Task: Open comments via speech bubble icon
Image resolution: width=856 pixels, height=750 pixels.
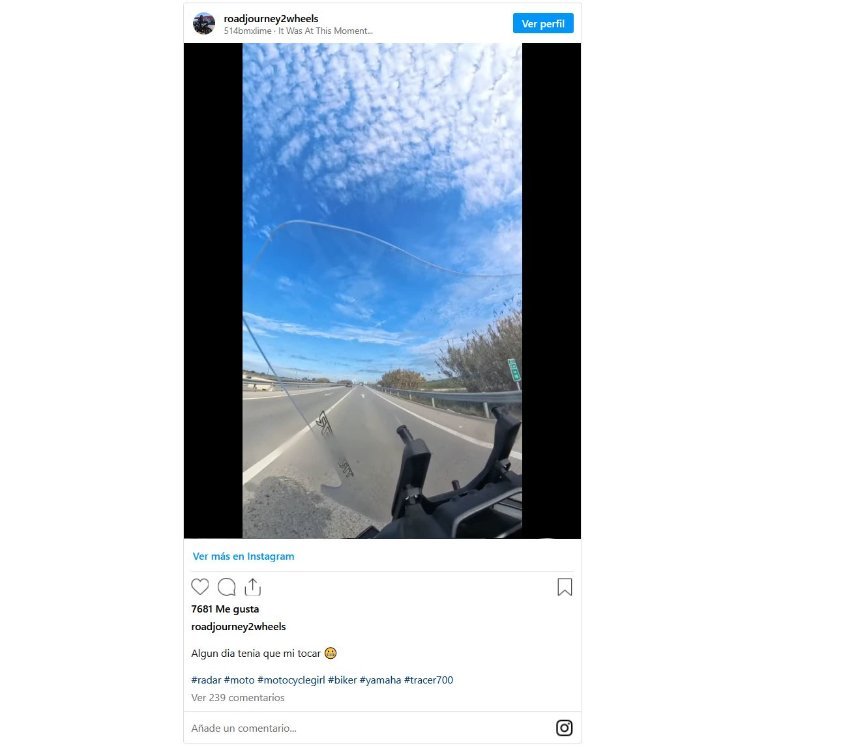Action: [x=227, y=587]
